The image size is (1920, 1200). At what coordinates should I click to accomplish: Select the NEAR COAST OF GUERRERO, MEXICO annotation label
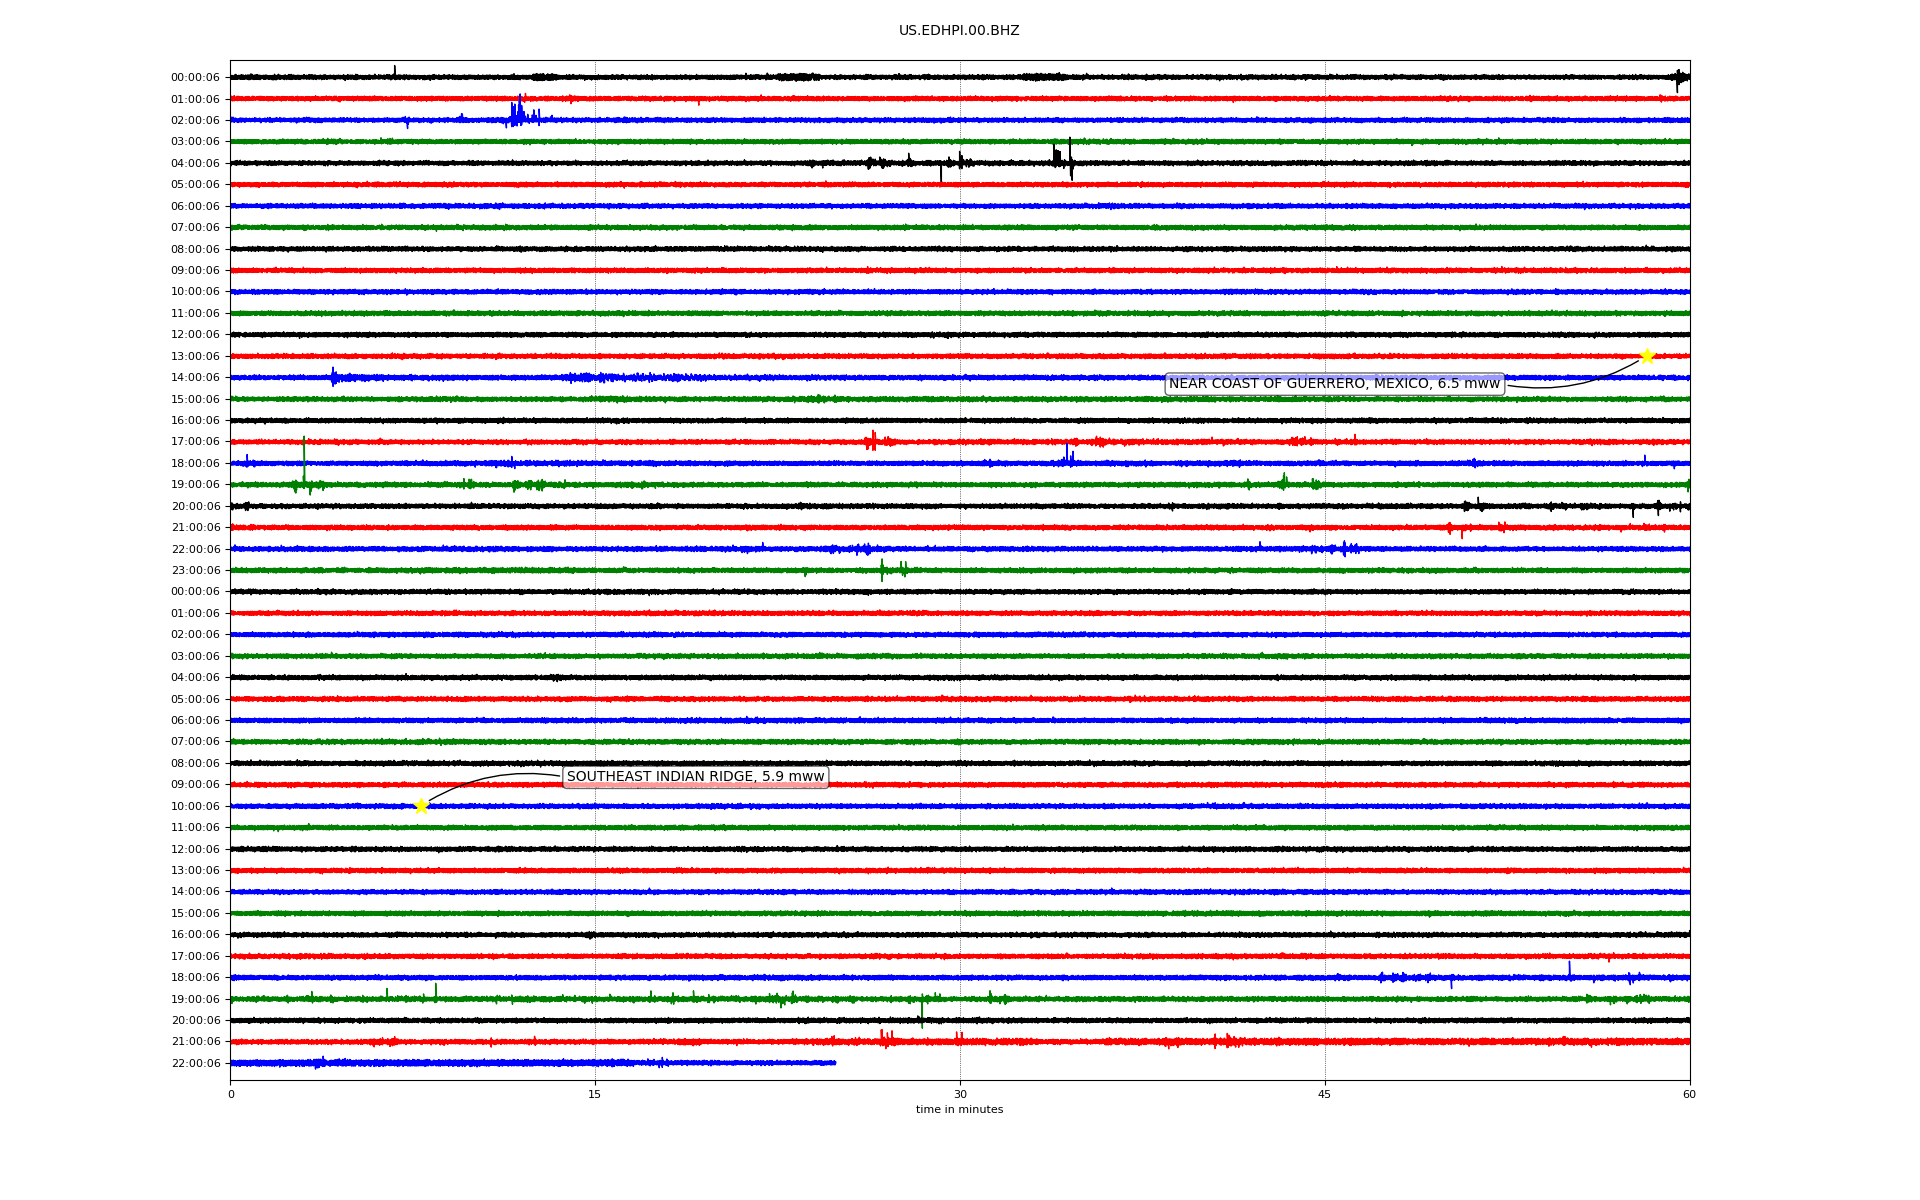point(1334,384)
